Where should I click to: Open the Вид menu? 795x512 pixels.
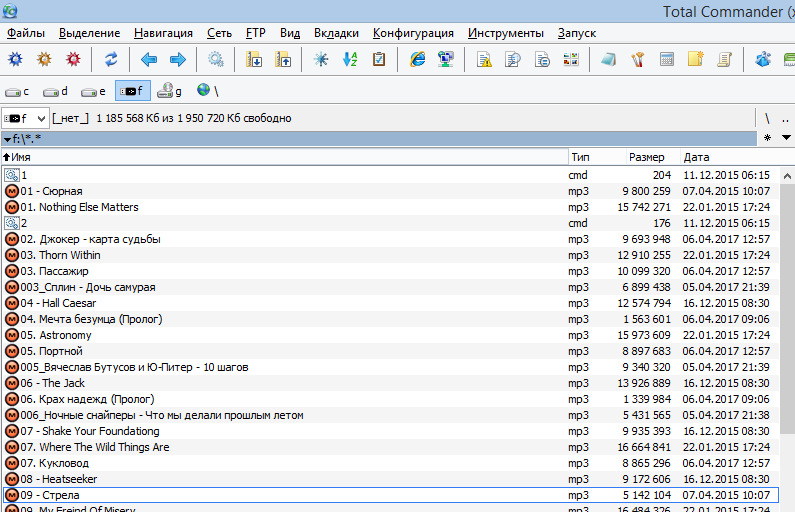[290, 33]
